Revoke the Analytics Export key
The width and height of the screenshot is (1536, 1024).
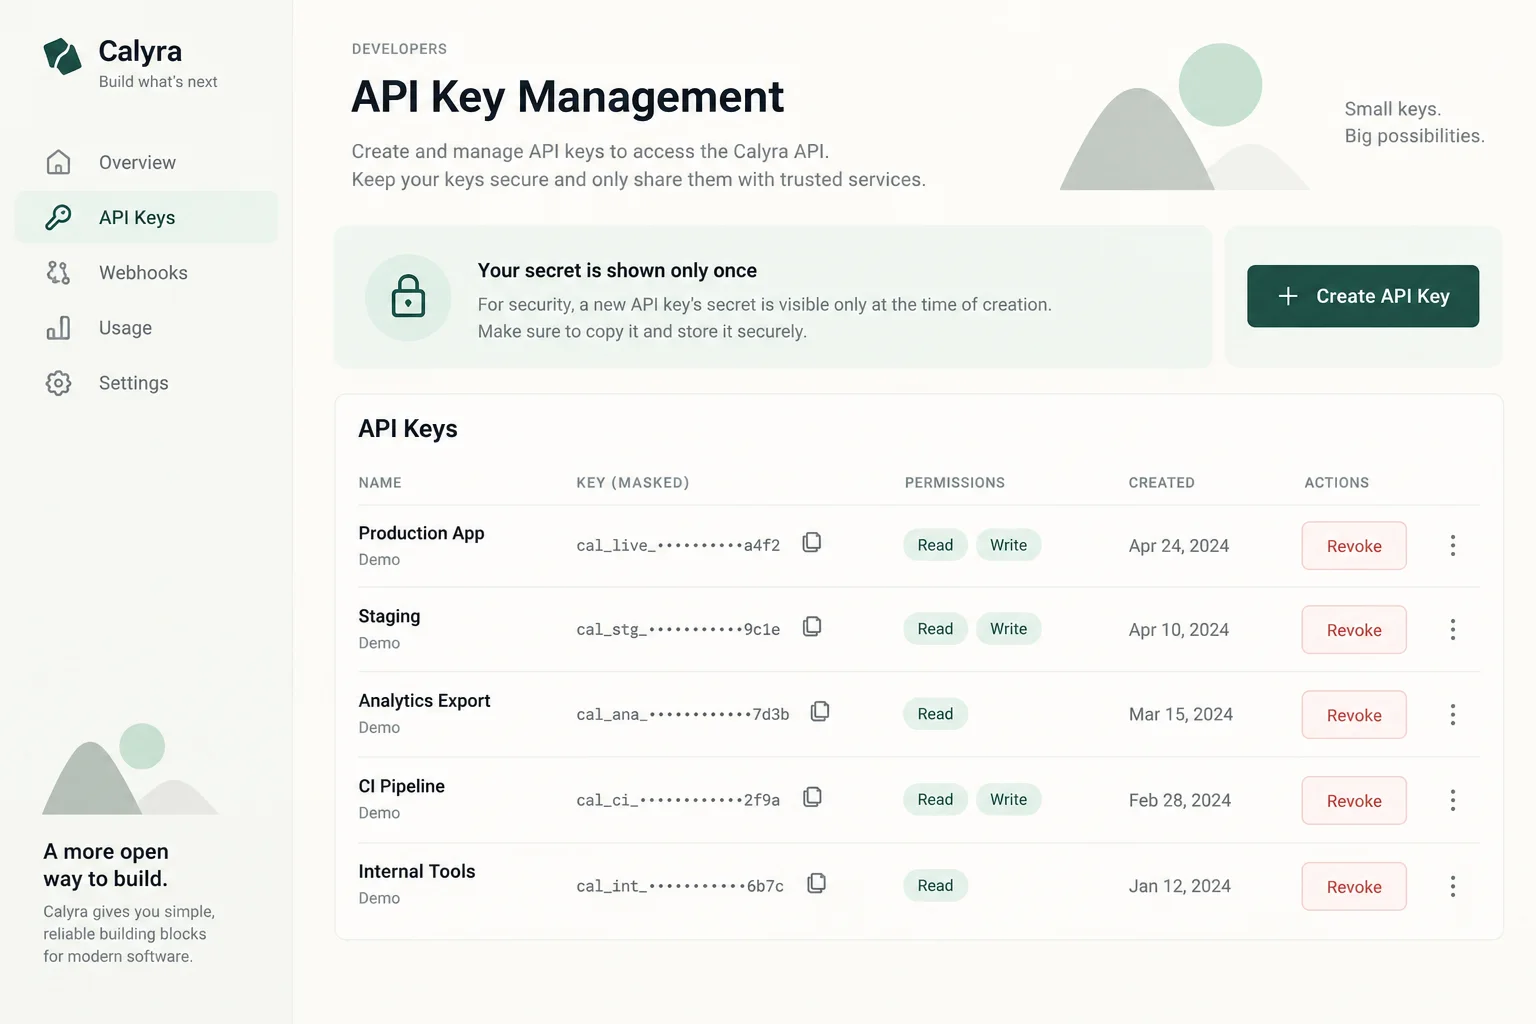(x=1354, y=715)
